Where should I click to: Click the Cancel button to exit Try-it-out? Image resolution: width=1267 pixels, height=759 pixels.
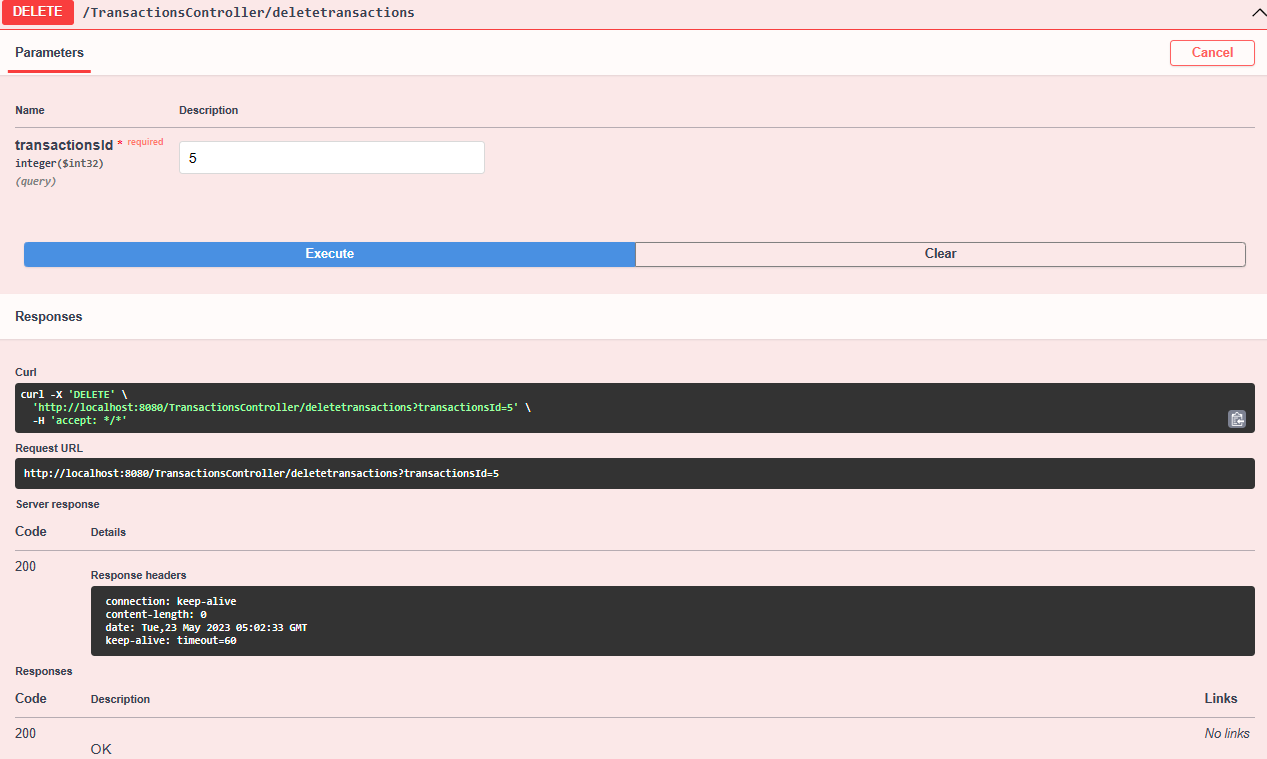[x=1212, y=52]
